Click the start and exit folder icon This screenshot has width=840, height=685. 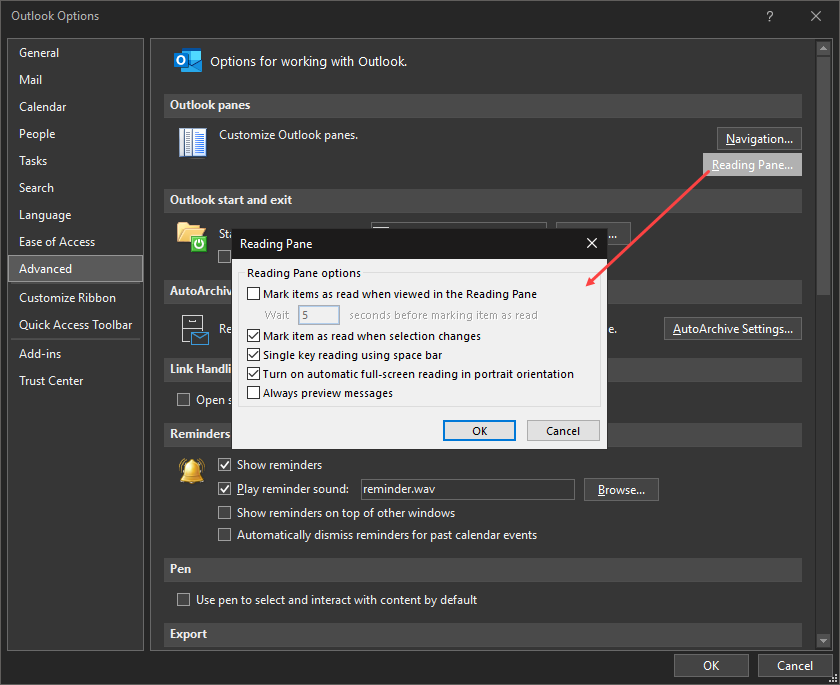[x=192, y=237]
